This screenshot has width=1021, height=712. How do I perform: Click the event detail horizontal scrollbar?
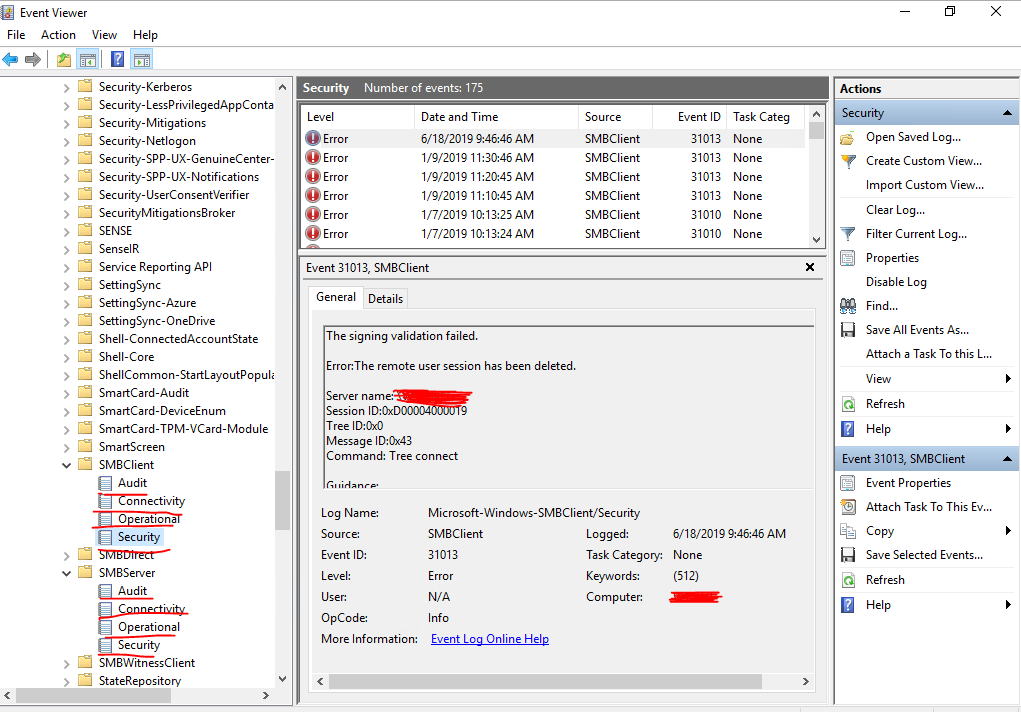click(545, 681)
